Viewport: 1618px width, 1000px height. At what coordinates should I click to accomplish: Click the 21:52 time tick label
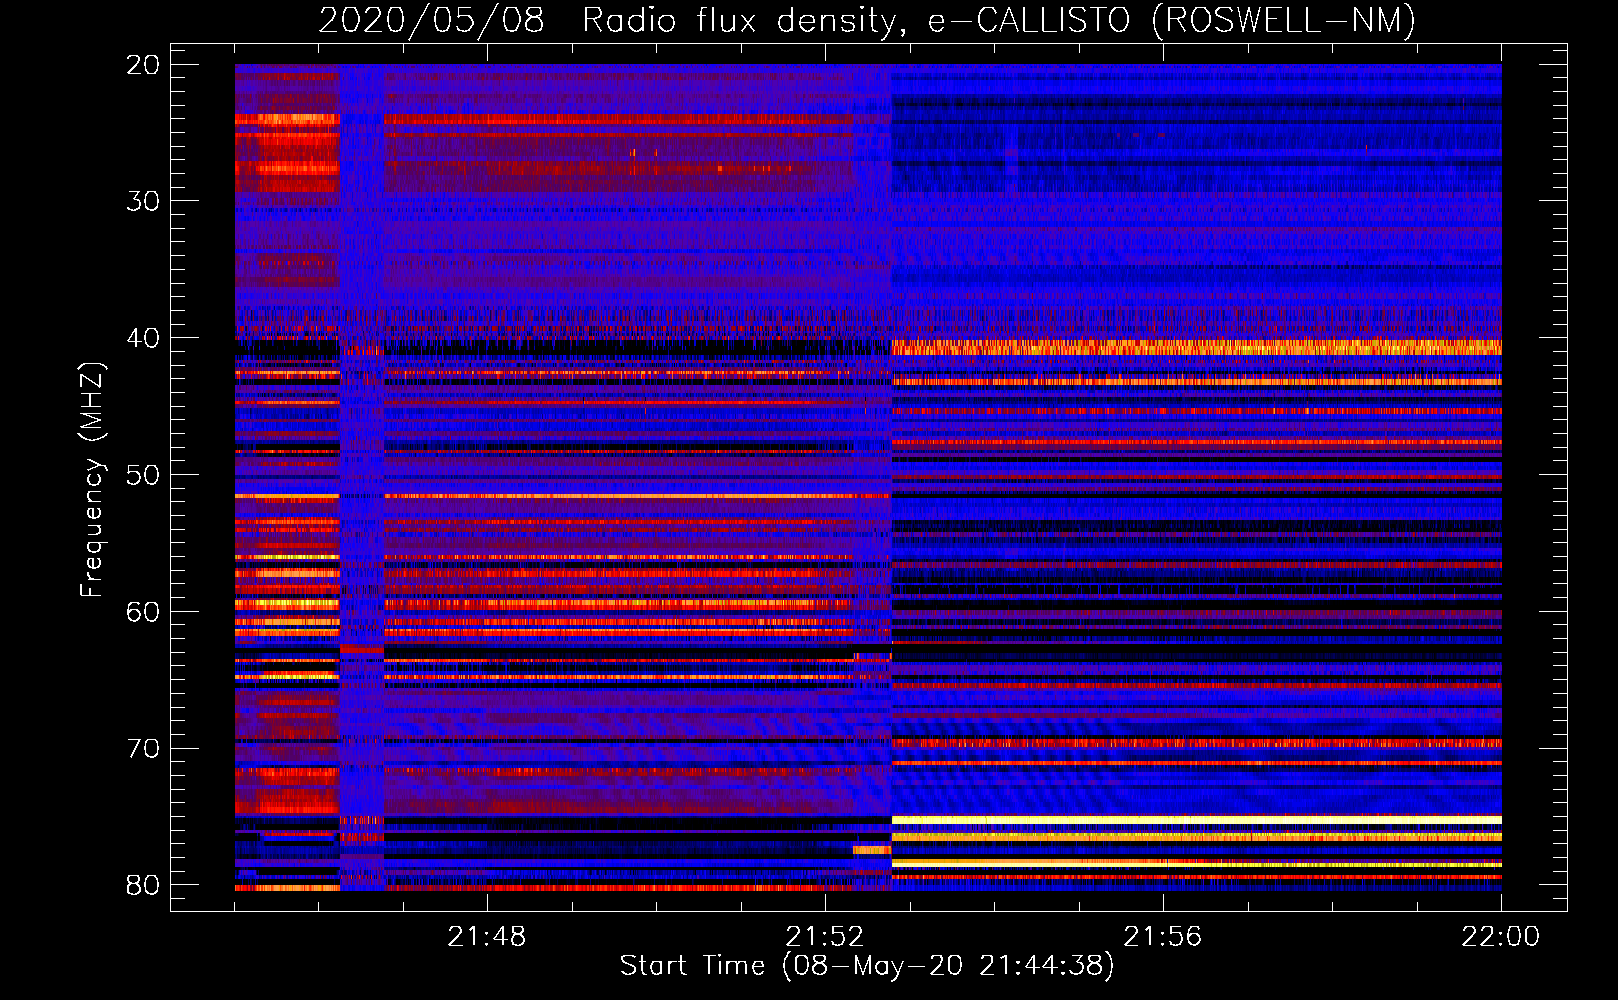(x=824, y=937)
